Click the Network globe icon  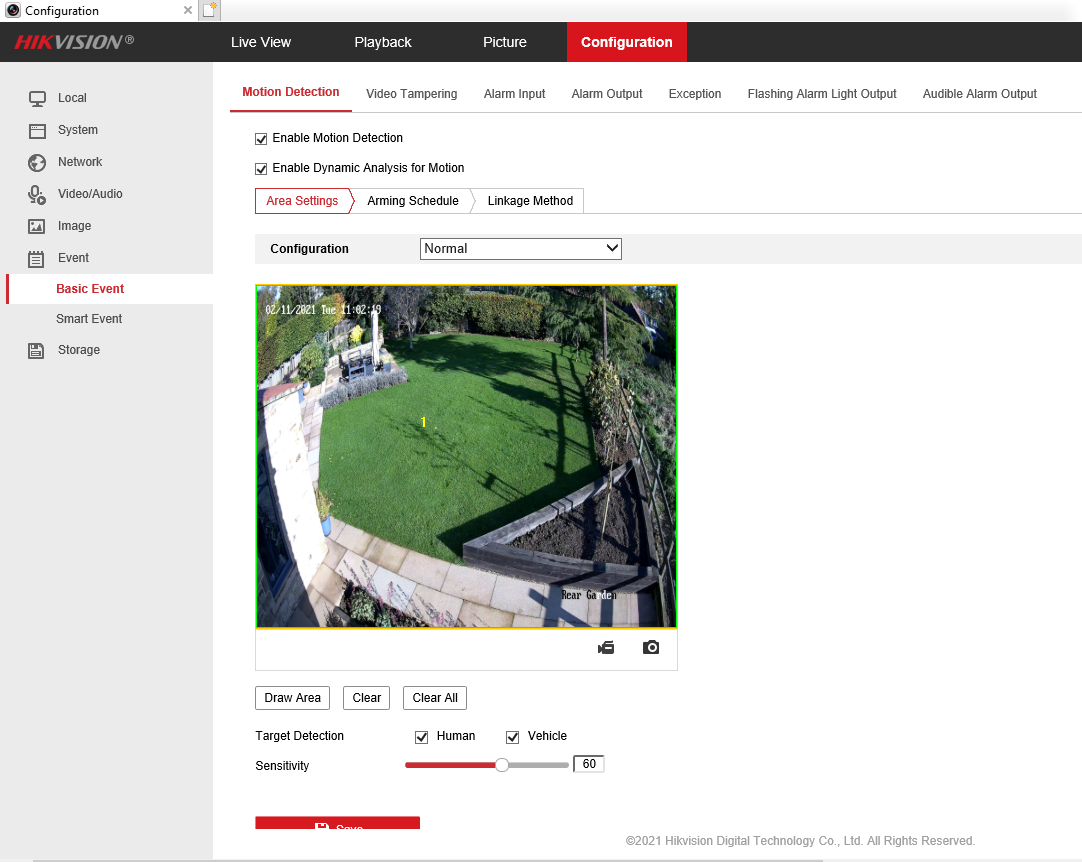tap(37, 162)
